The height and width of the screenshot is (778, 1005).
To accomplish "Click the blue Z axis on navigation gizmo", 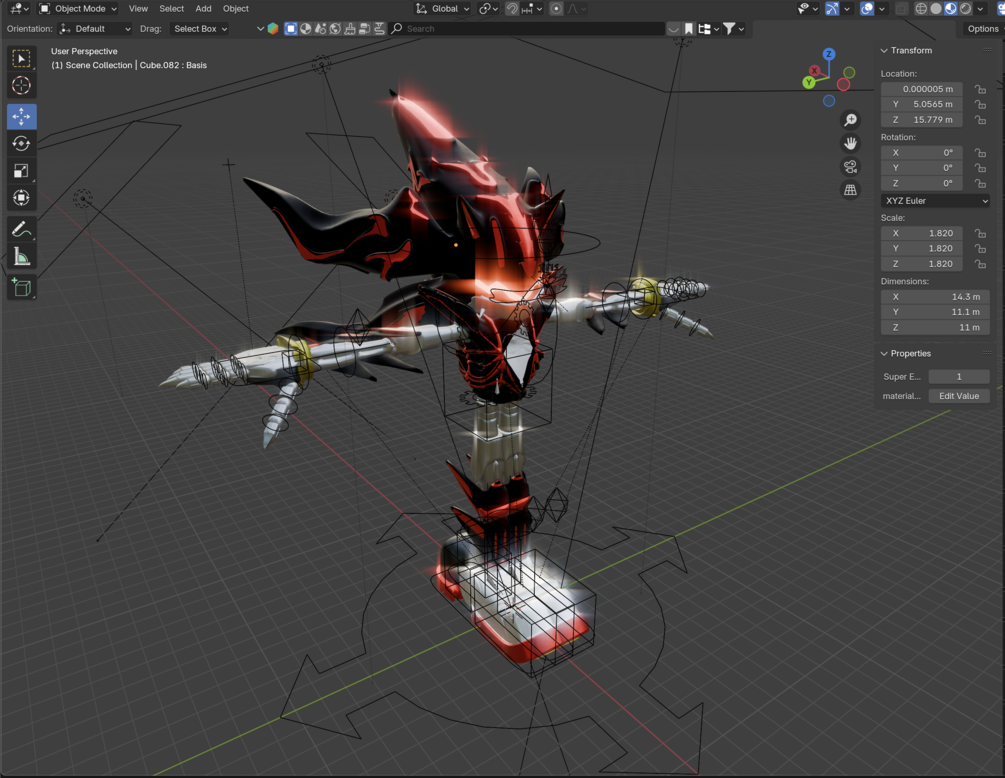I will 829,54.
